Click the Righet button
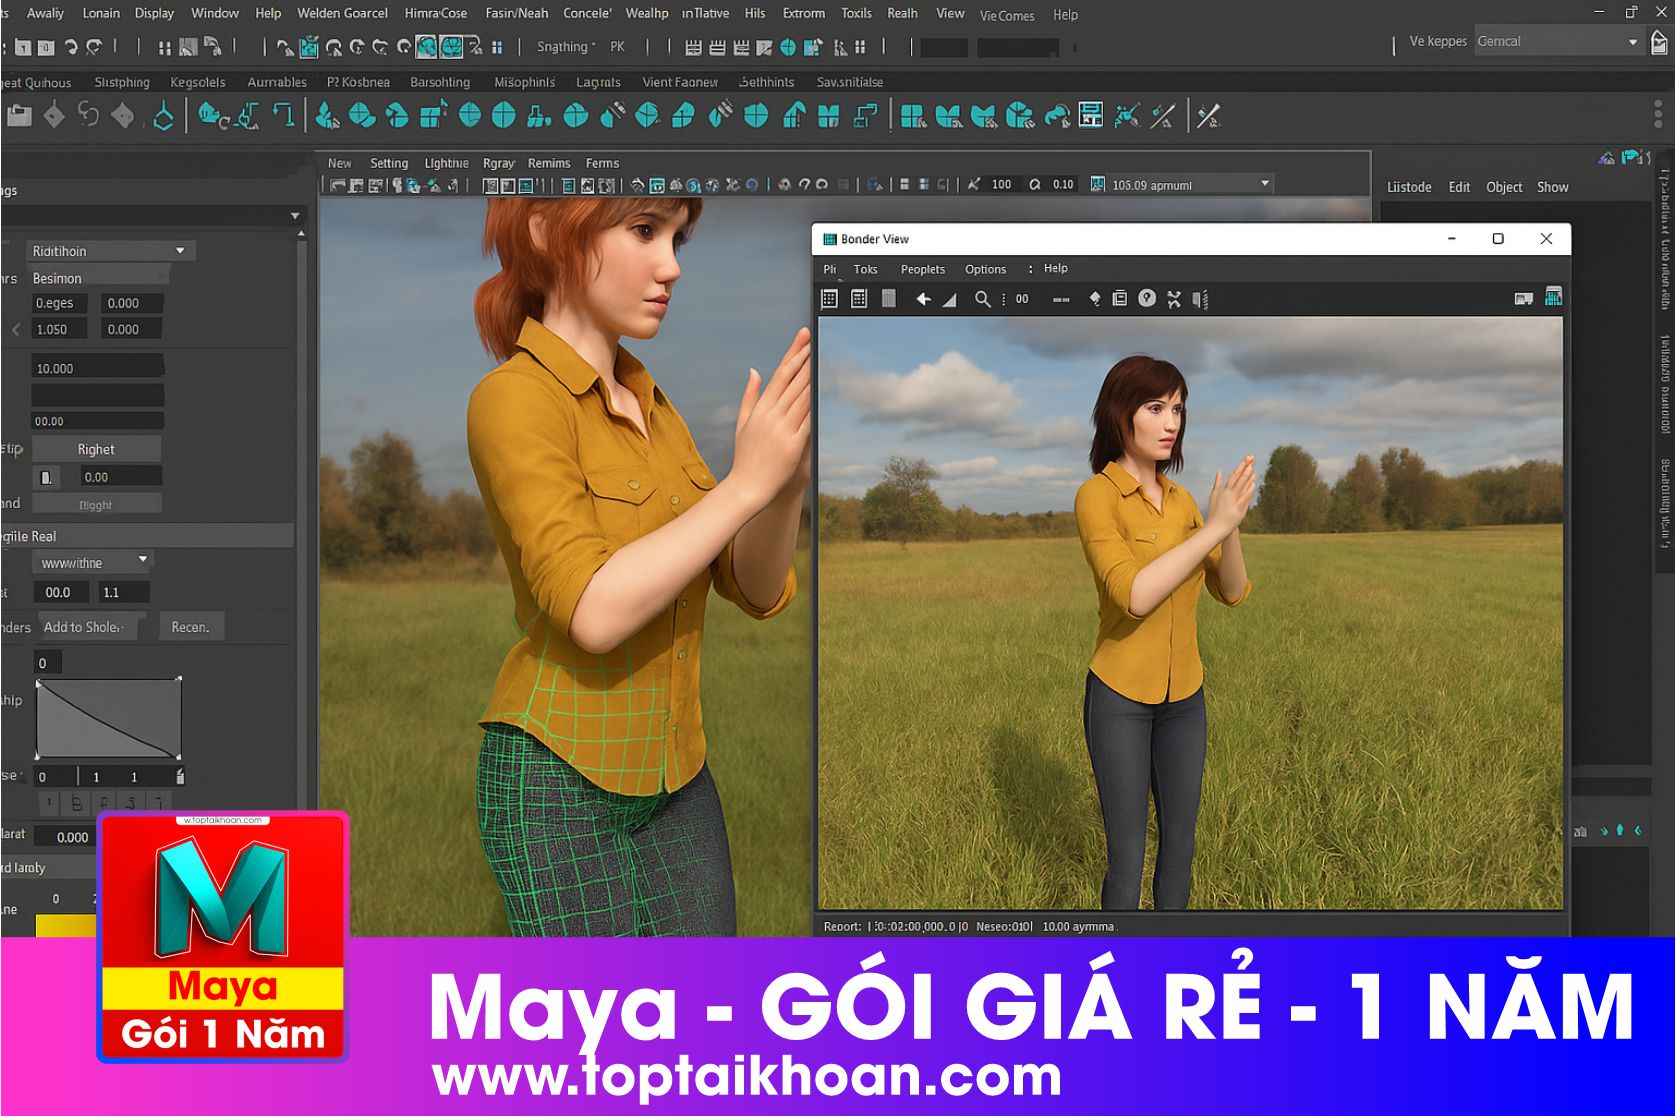 pos(96,449)
